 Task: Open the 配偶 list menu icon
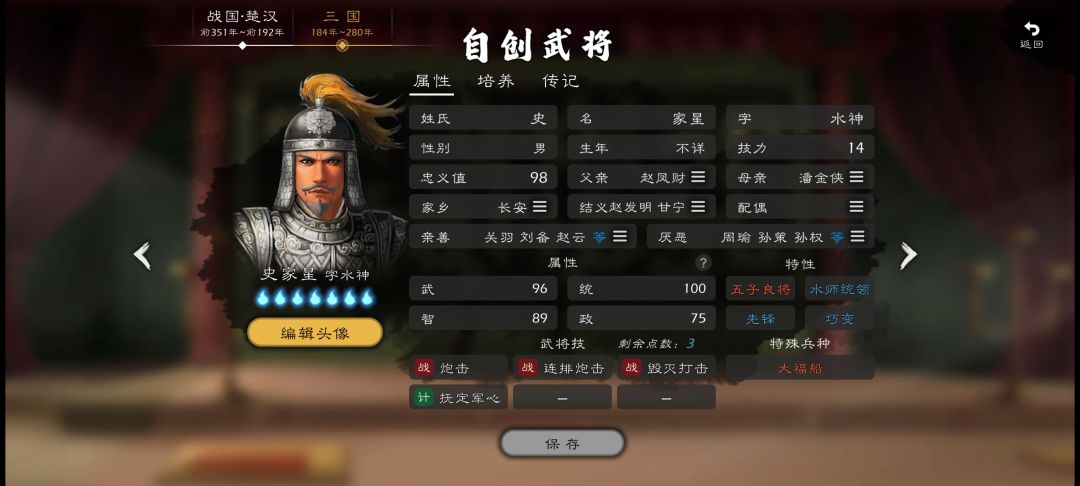856,207
